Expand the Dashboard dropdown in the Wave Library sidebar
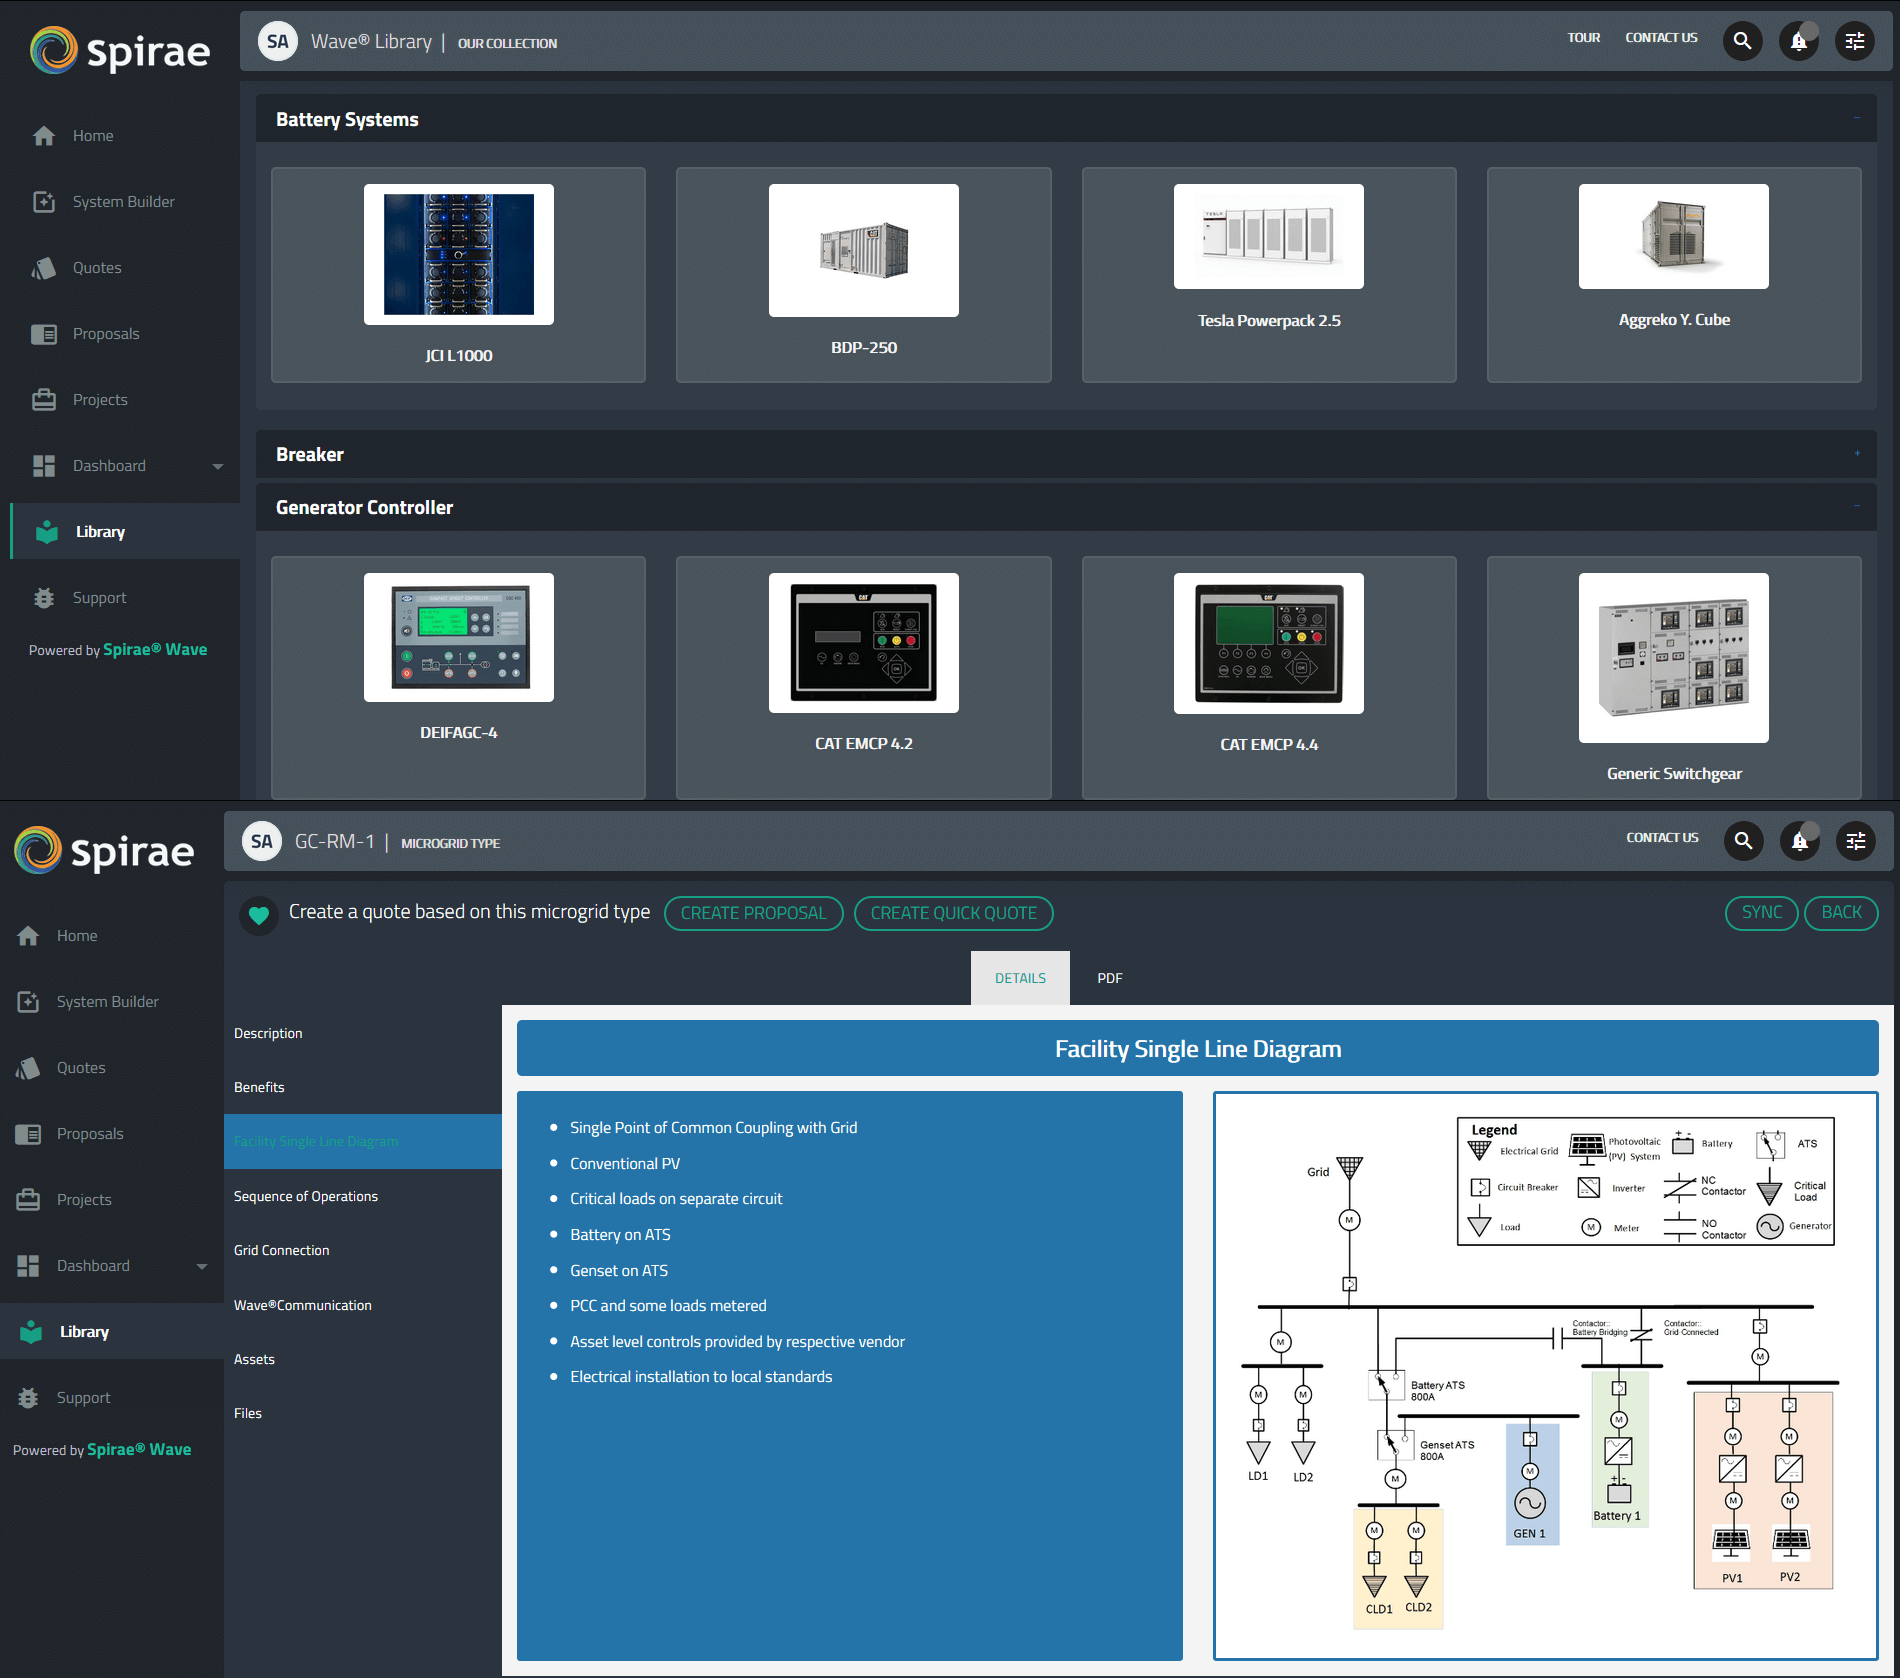Image resolution: width=1900 pixels, height=1678 pixels. (217, 466)
